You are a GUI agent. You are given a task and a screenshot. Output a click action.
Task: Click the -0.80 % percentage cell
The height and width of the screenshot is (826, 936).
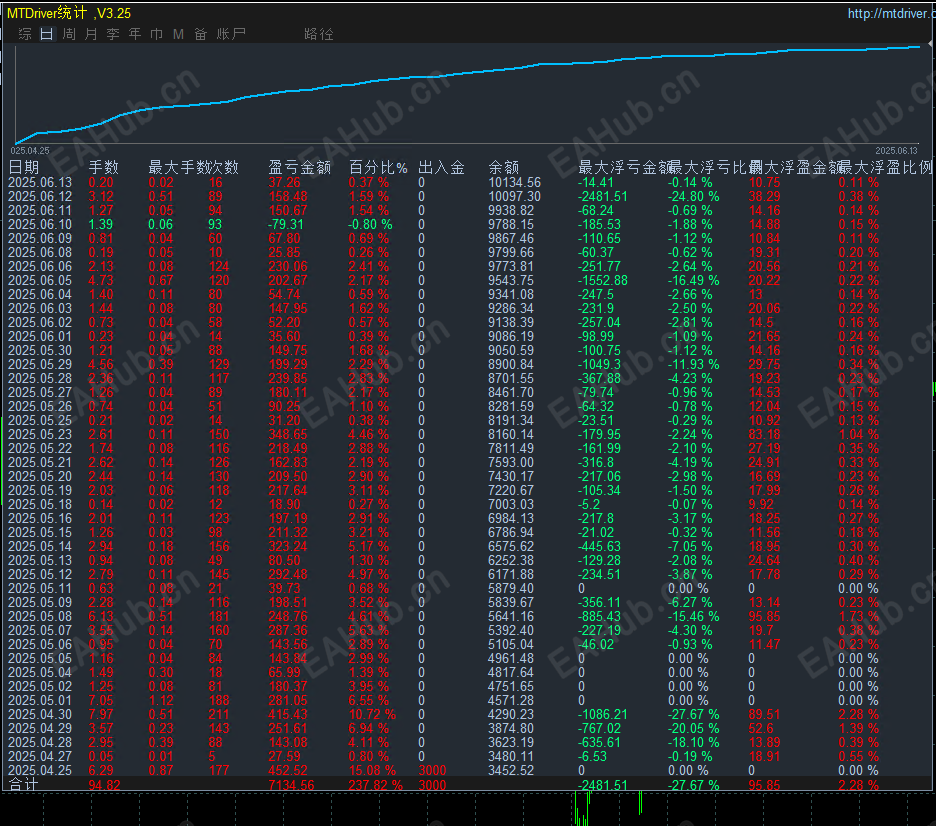pyautogui.click(x=370, y=224)
